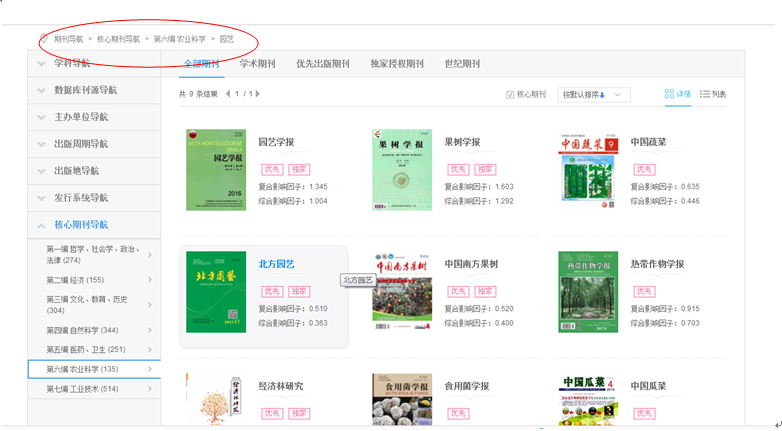Toggle the 核心期刊 checkbox
Viewport: 782px width, 431px height.
(510, 94)
